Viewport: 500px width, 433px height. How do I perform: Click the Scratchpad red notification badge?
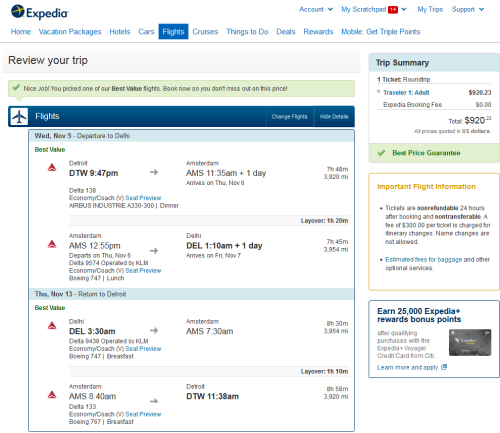click(393, 10)
